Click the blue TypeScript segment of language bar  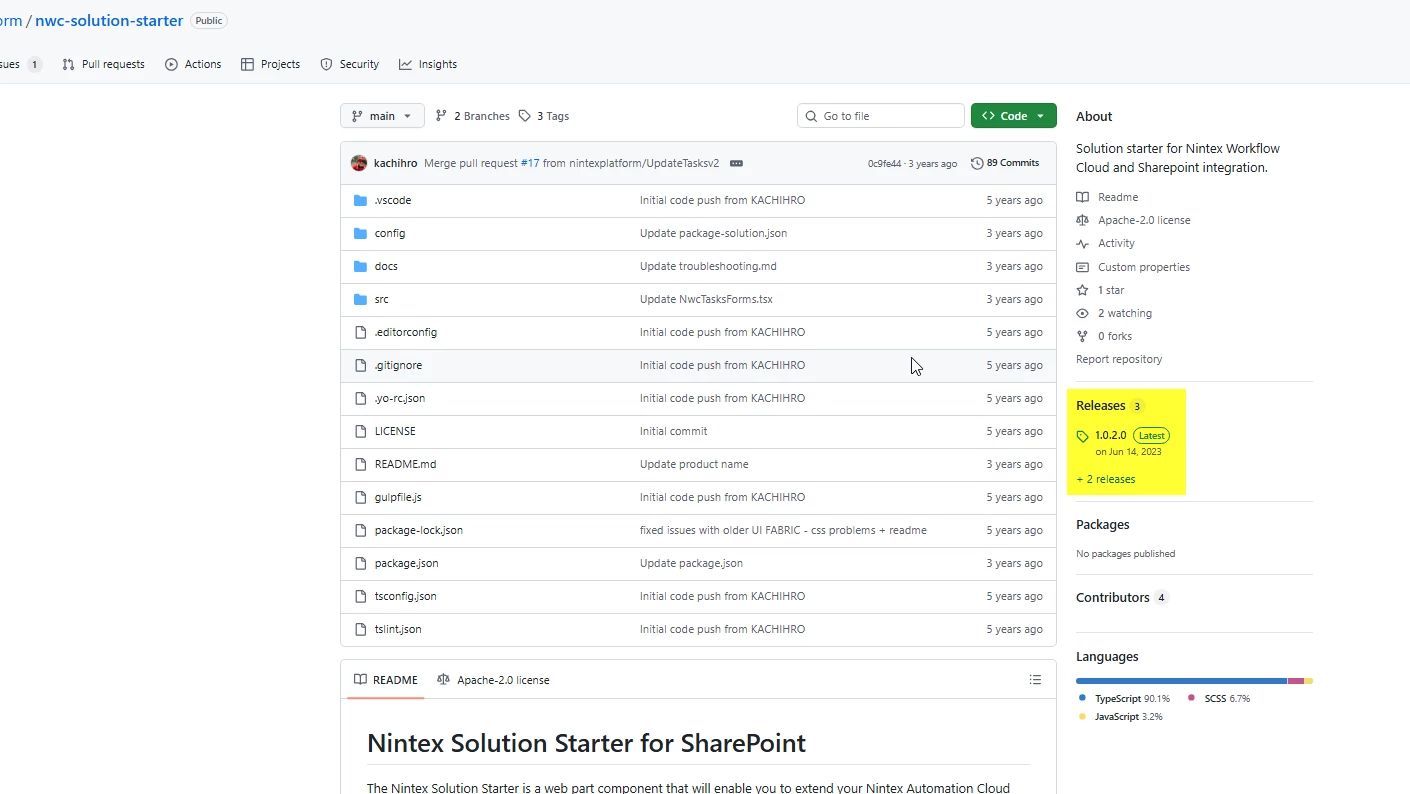1181,681
